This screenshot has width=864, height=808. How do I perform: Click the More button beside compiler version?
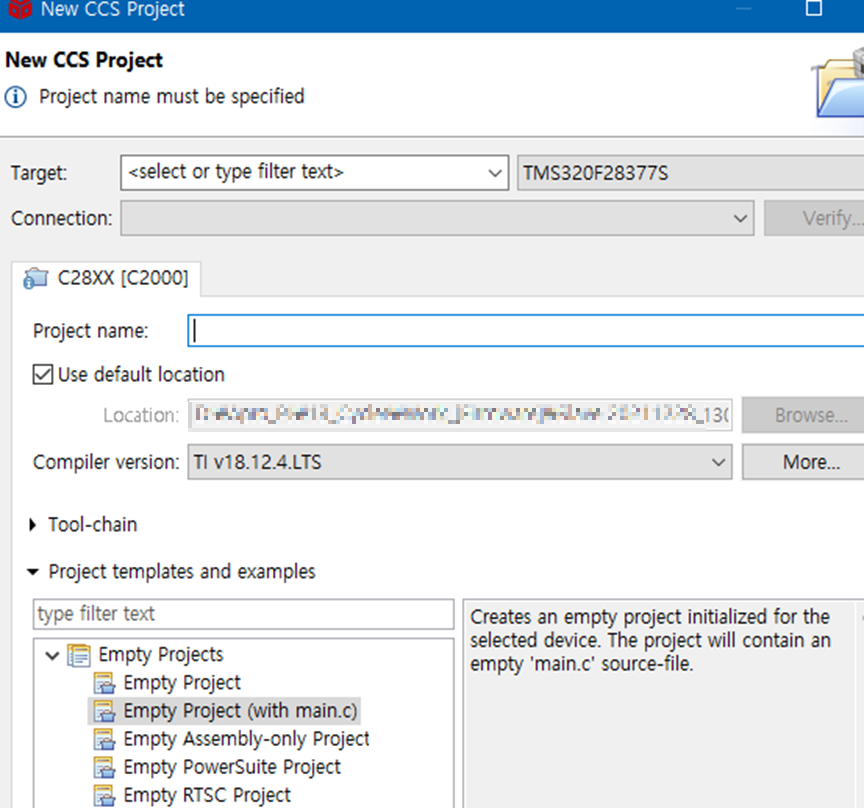point(803,462)
